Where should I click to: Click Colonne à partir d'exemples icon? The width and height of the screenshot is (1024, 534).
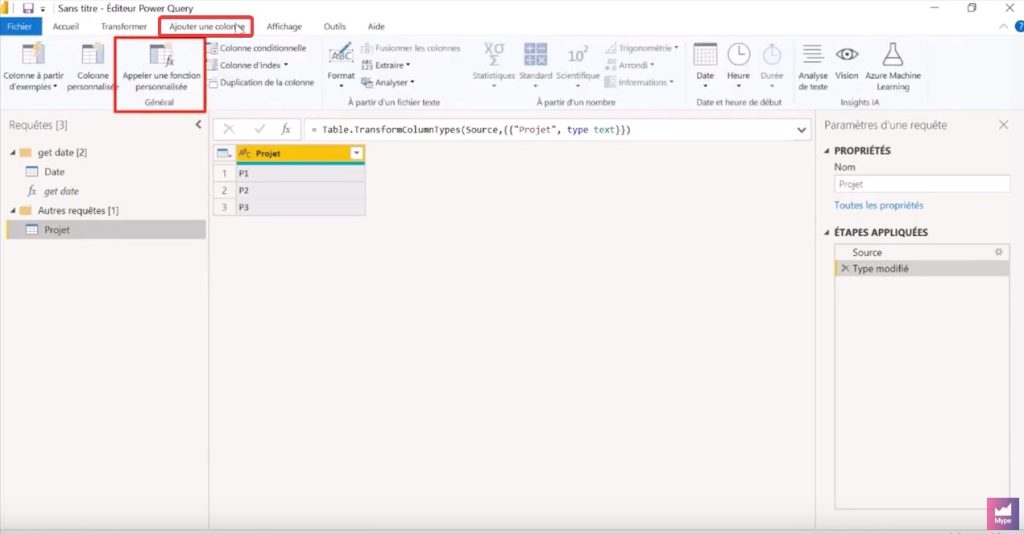pyautogui.click(x=33, y=54)
